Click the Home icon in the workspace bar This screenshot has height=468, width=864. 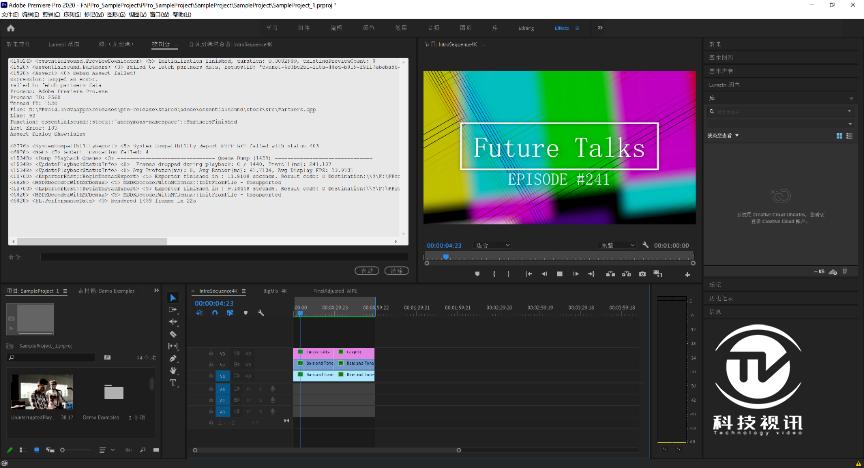coord(10,29)
